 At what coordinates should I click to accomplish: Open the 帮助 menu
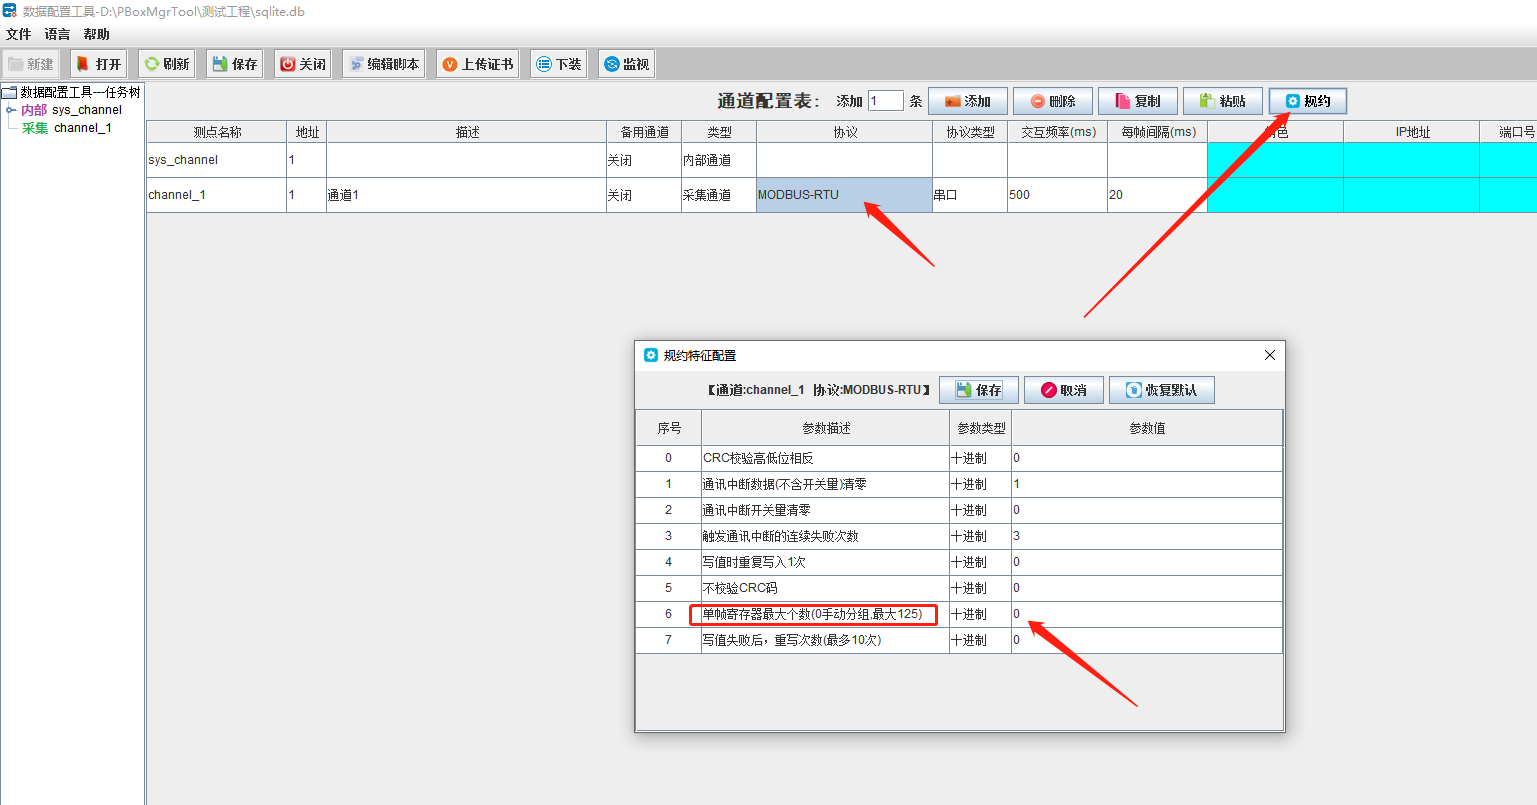click(97, 34)
